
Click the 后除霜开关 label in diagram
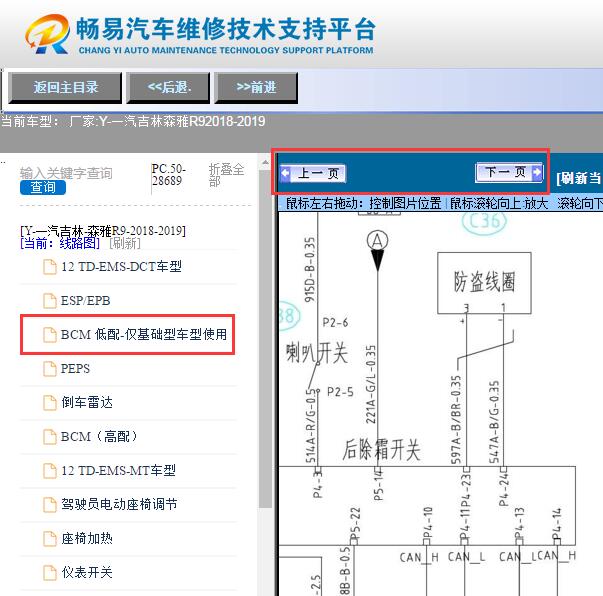point(381,449)
